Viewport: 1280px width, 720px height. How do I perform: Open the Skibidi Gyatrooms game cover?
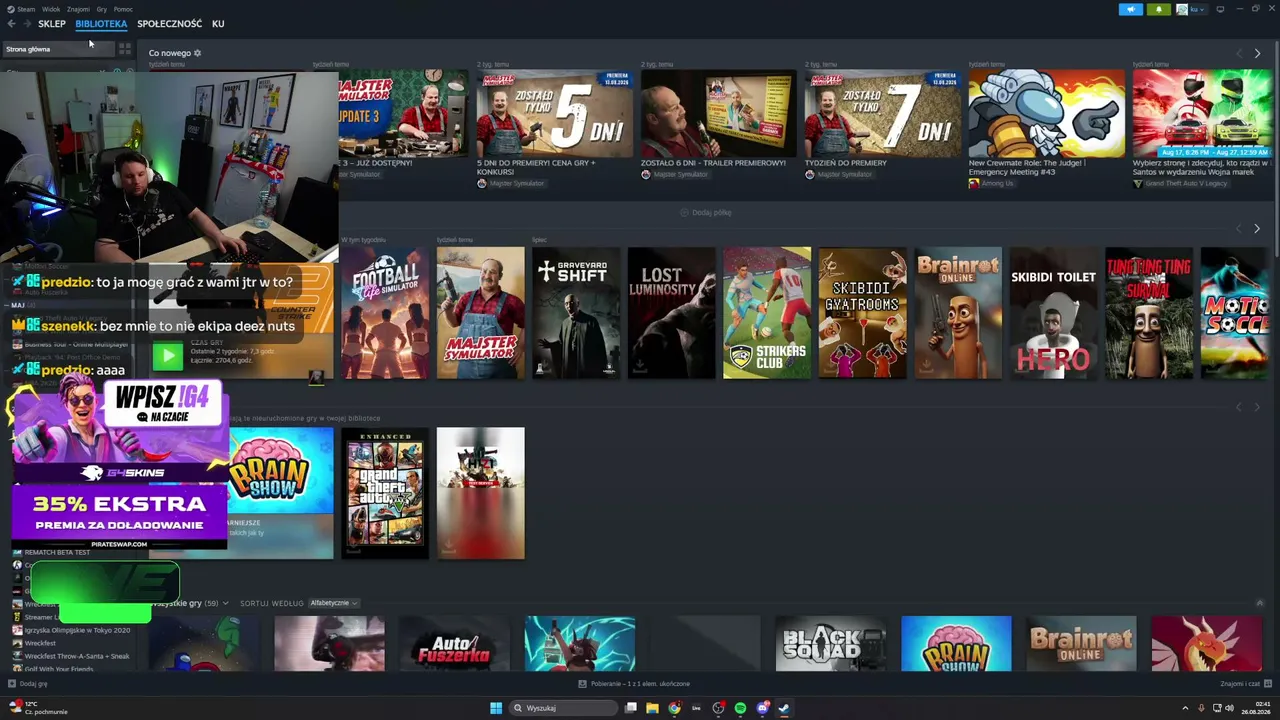pos(863,313)
